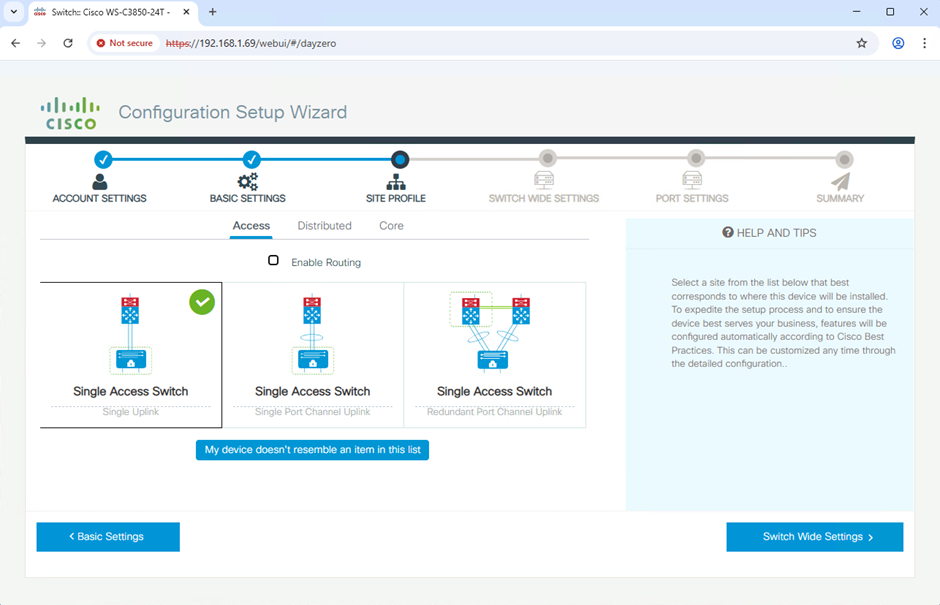The image size is (940, 605).
Task: Switch to the Access tab
Action: click(251, 226)
